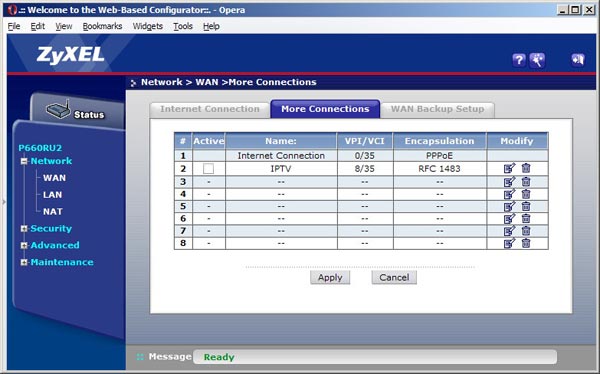Click the edit icon for row 8

point(509,243)
